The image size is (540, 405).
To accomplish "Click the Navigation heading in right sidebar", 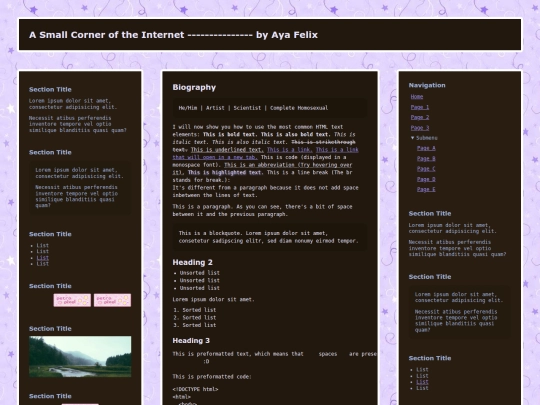I will 427,85.
